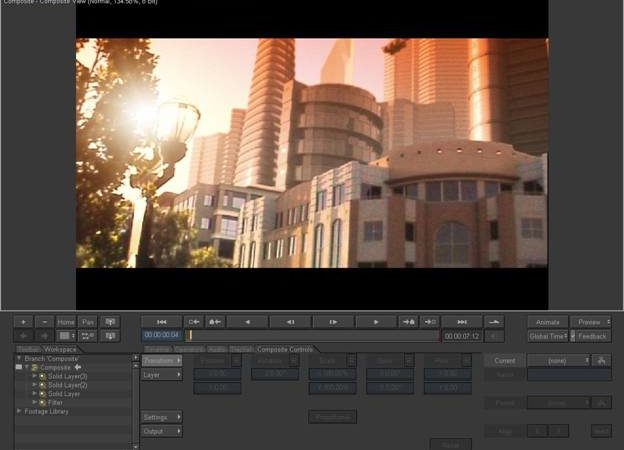Open the Global Time dropdown
The image size is (624, 450).
click(x=548, y=336)
